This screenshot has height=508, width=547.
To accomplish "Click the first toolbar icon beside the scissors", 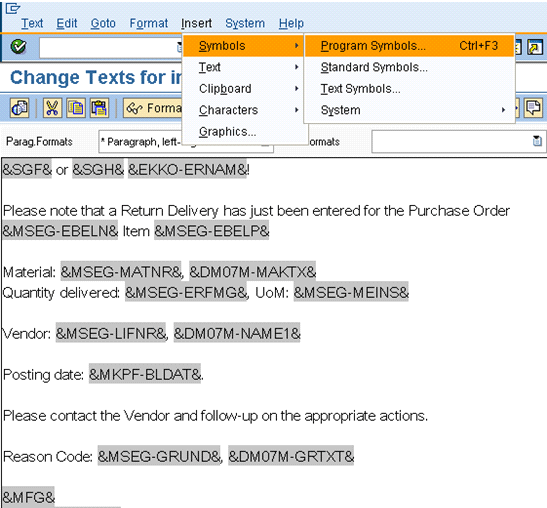I will pyautogui.click(x=20, y=108).
